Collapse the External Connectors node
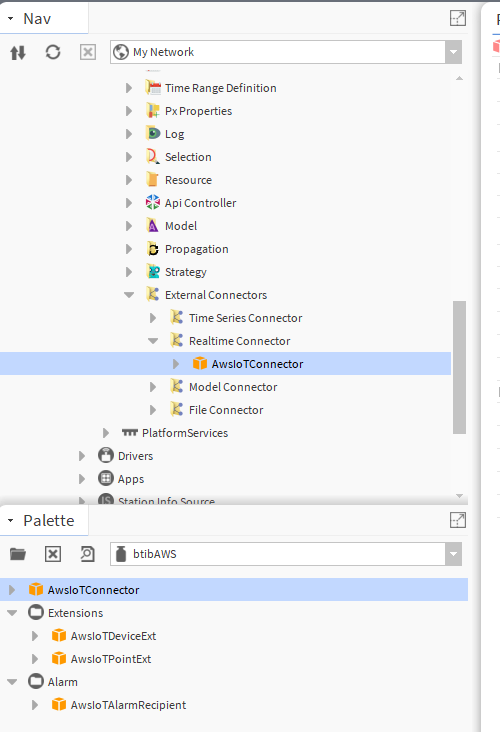Image resolution: width=500 pixels, height=732 pixels. [129, 295]
